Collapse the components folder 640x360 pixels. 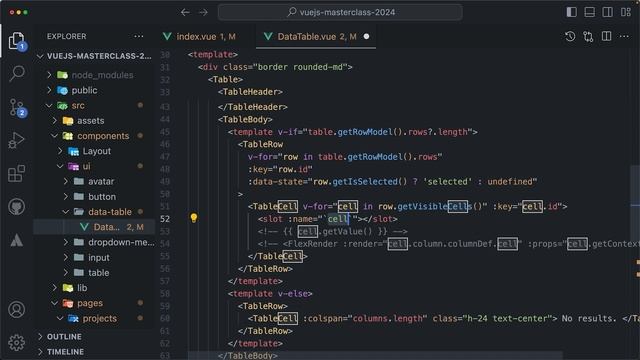tap(94, 136)
